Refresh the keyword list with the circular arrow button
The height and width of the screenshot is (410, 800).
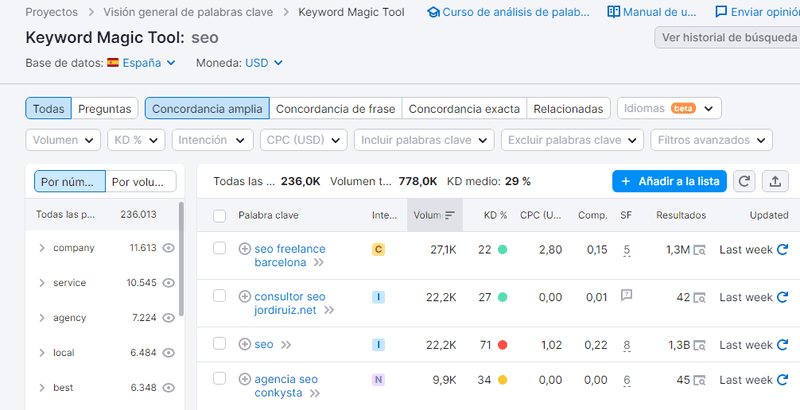click(744, 181)
